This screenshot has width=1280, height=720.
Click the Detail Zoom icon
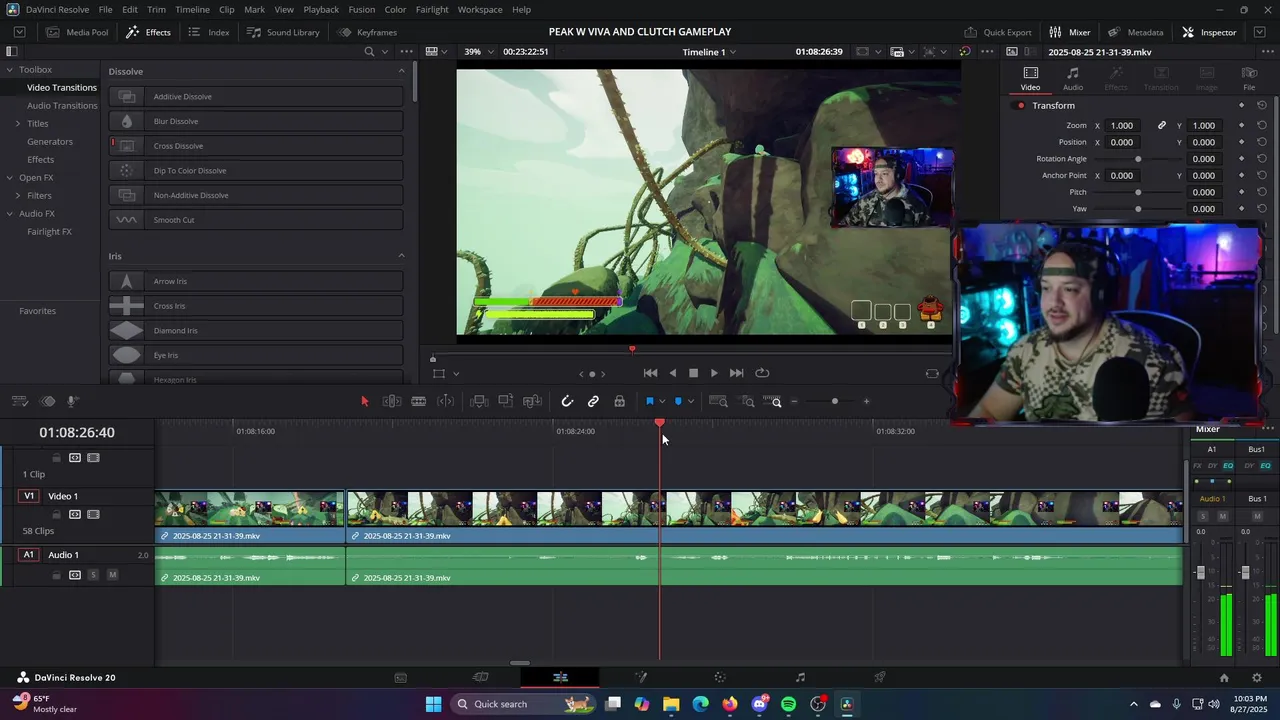748,401
